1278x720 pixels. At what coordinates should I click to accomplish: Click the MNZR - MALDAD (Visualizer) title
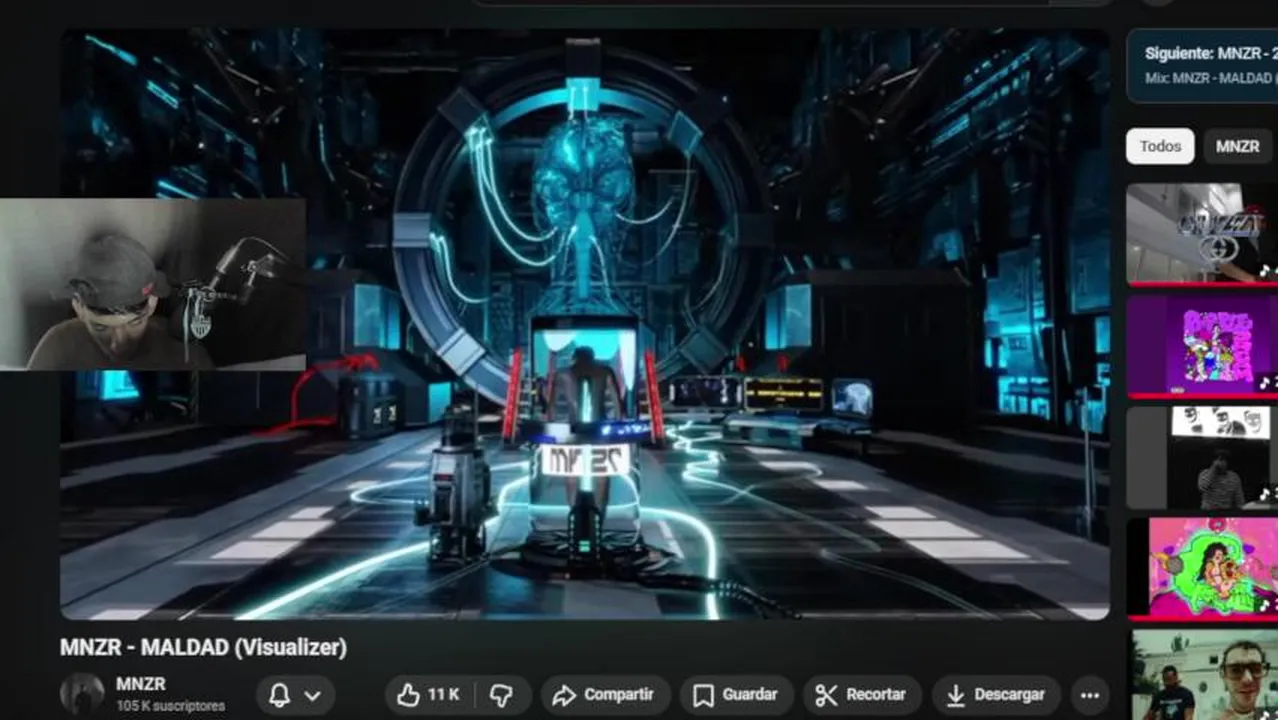point(203,647)
